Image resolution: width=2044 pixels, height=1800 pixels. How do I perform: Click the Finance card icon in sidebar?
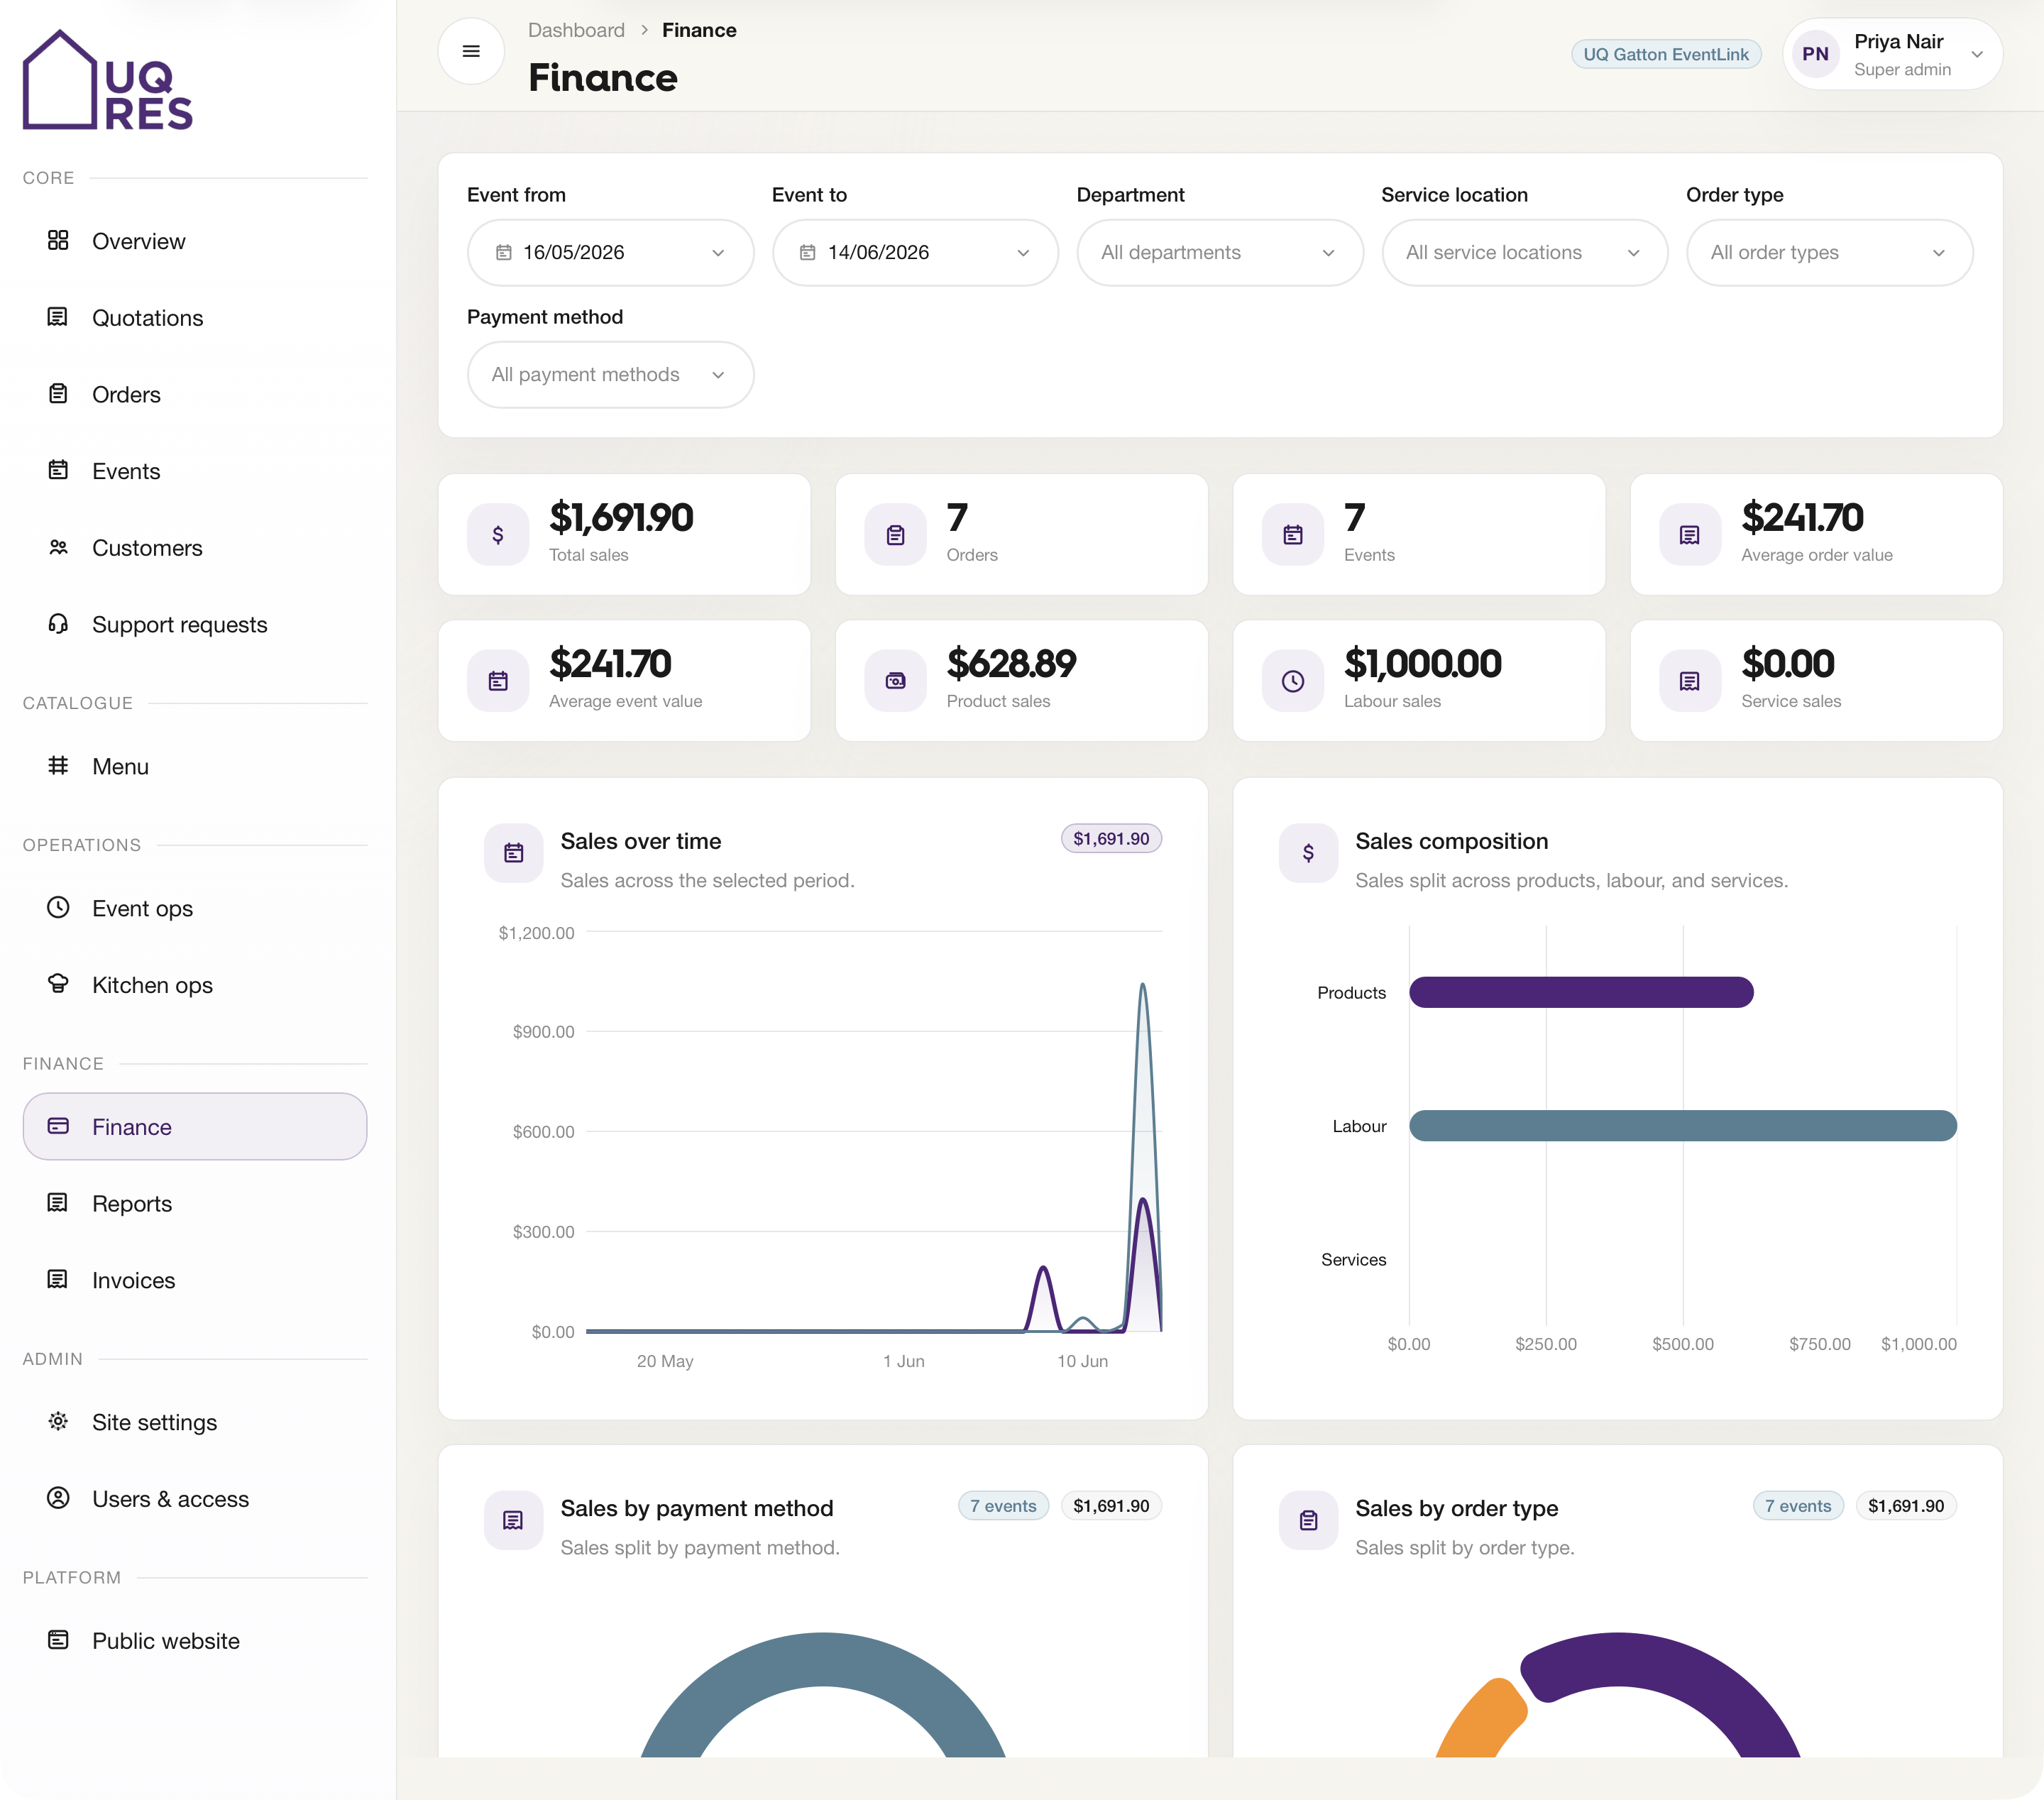coord(58,1126)
